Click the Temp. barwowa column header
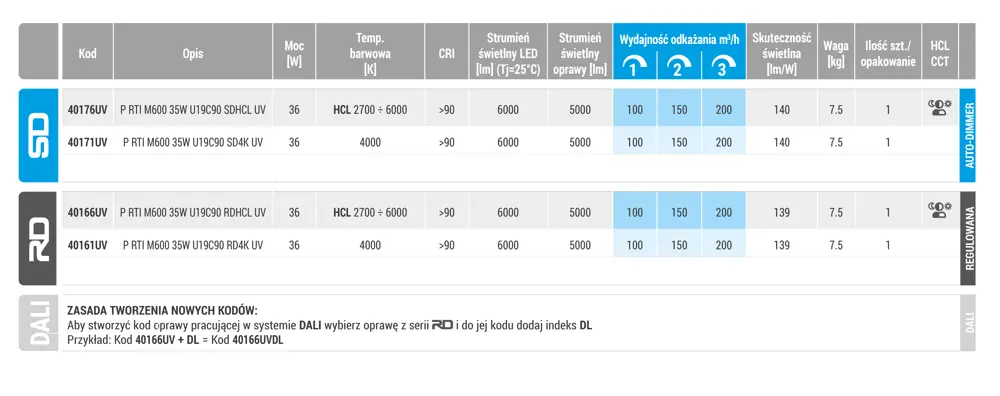Screen dimensions: 1000x396 tap(370, 52)
